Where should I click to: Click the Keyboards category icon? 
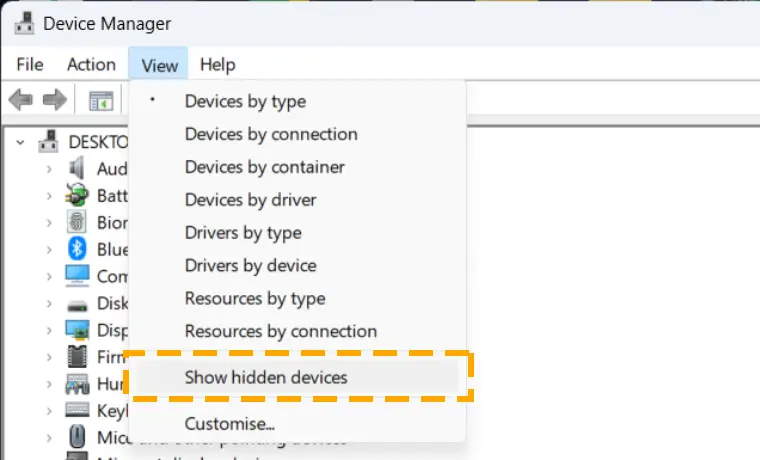(77, 410)
